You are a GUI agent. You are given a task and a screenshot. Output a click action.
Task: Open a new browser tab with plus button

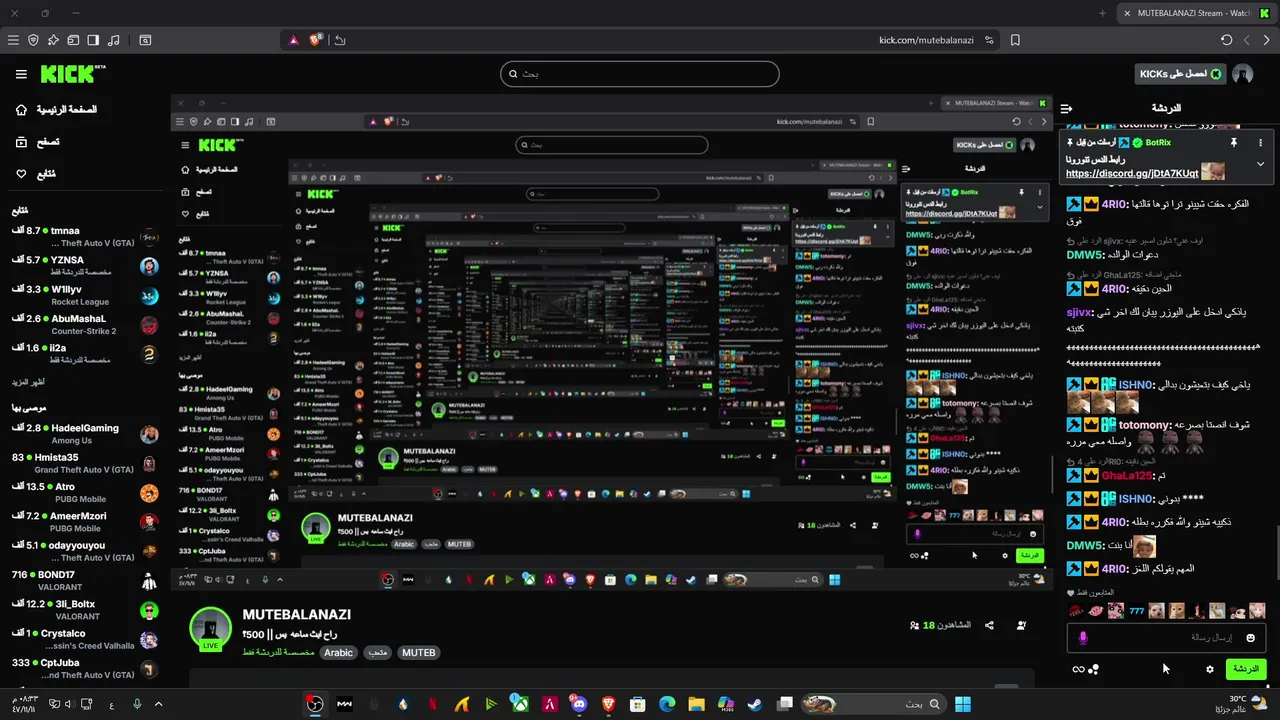(1102, 13)
